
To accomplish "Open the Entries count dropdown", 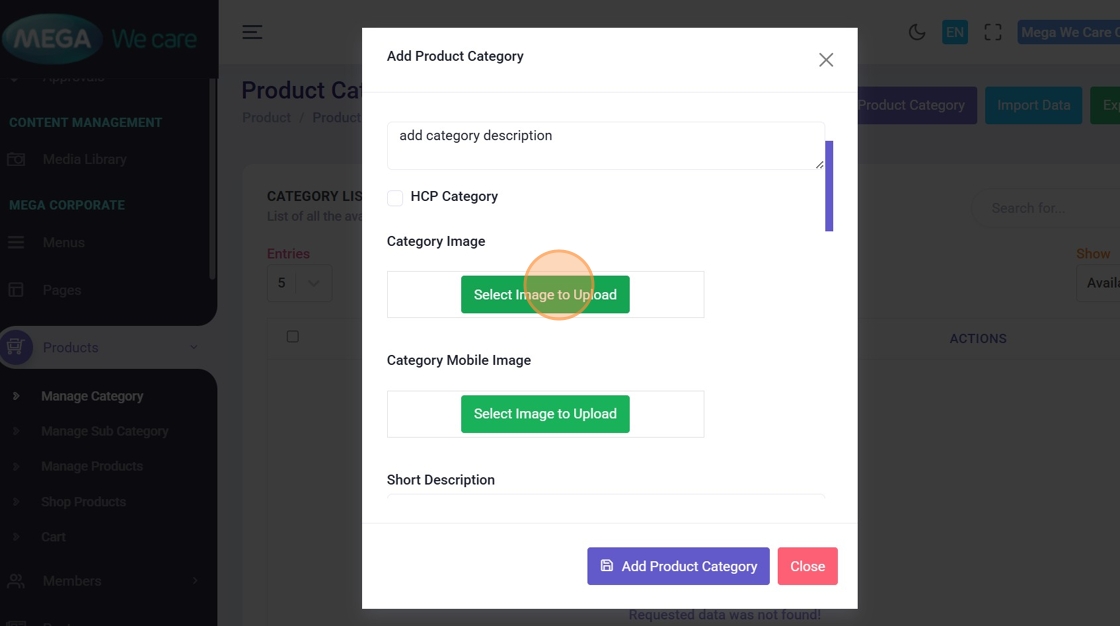I will click(x=299, y=283).
